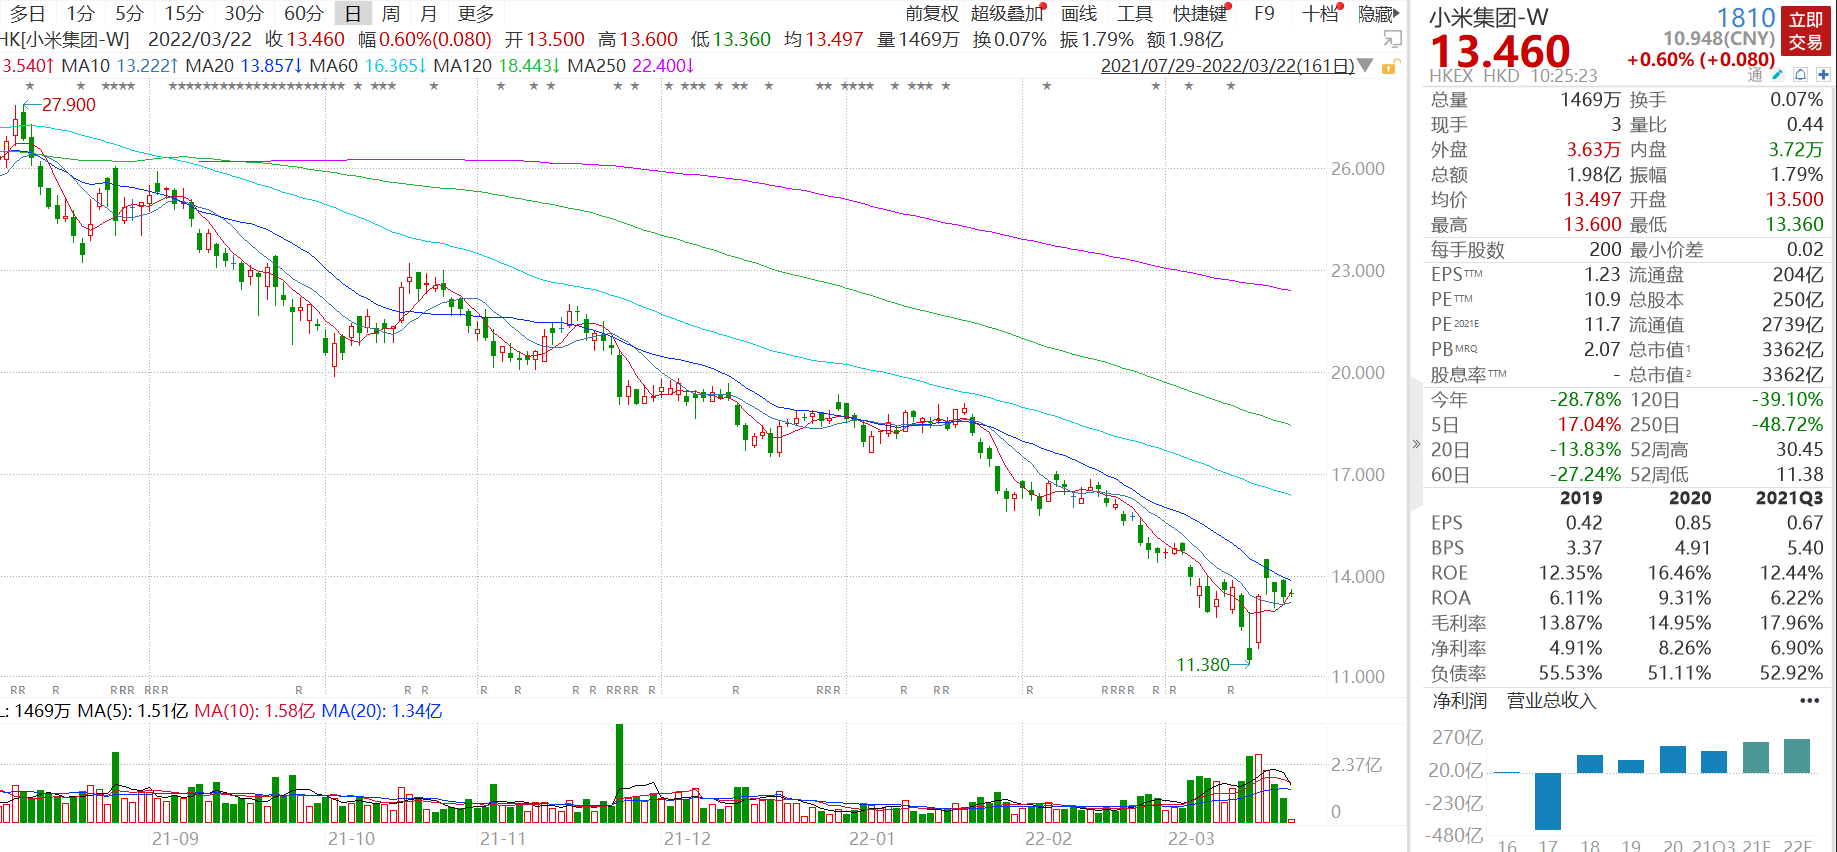Click the 2021/07/29-2022/03/22 date range link
The width and height of the screenshot is (1837, 852).
point(1227,66)
